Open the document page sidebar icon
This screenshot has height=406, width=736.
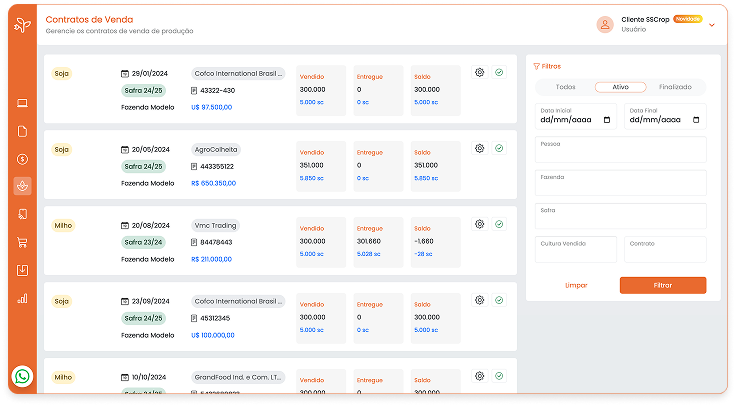point(22,131)
